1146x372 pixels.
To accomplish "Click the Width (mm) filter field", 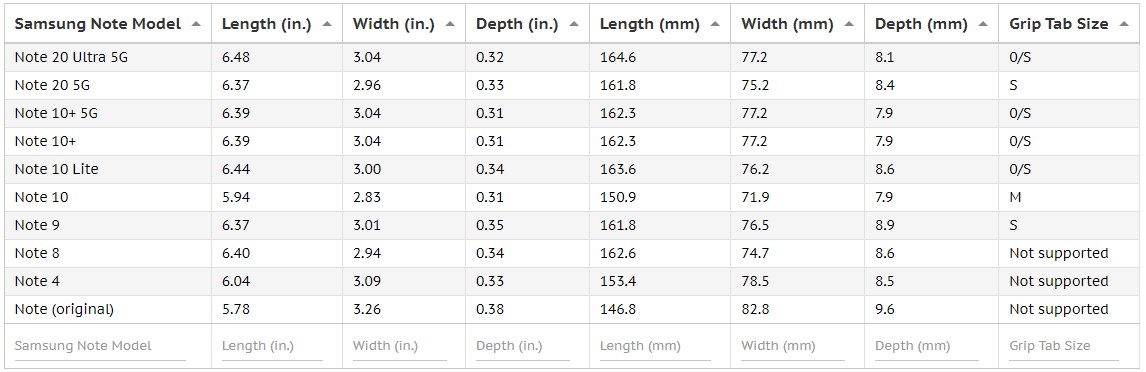I will 793,346.
